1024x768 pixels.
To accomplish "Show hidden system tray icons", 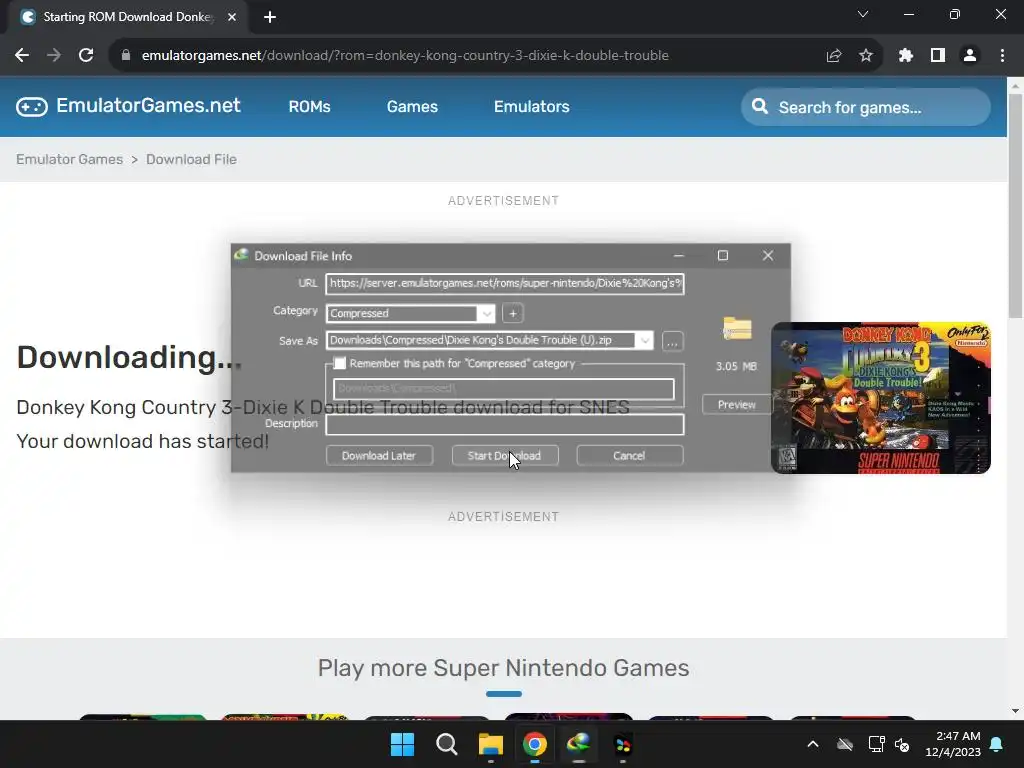I will (813, 744).
